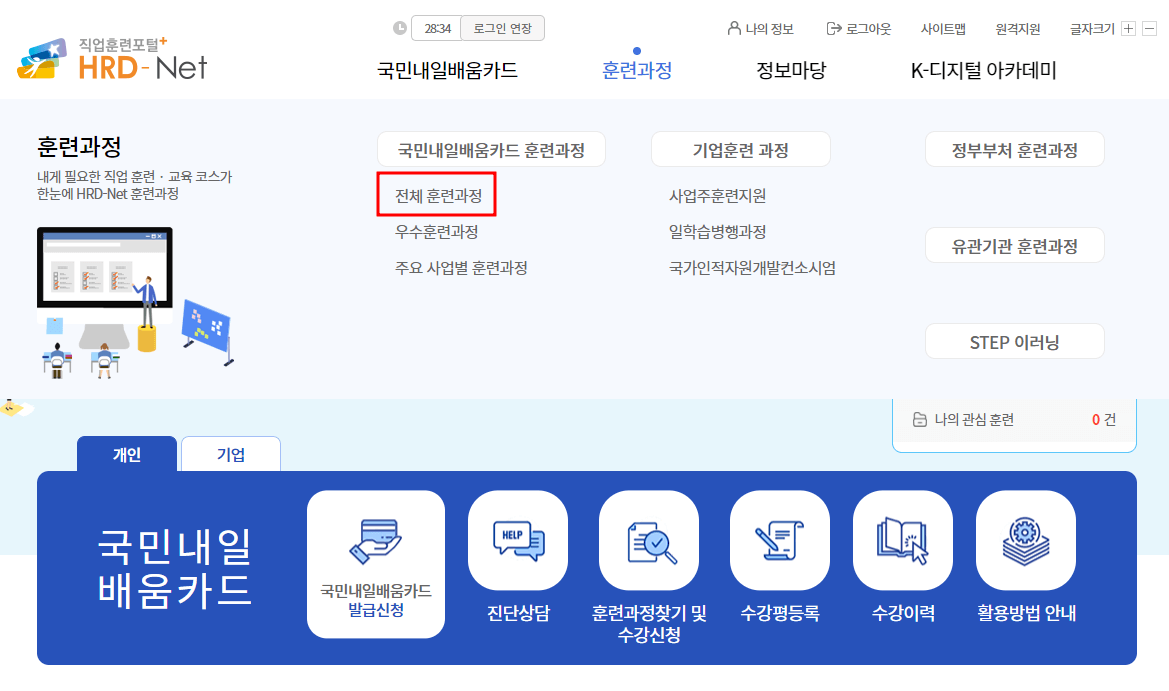Screen dimensions: 1169x691
Task: Open the 정보마당 menu
Action: (x=788, y=70)
